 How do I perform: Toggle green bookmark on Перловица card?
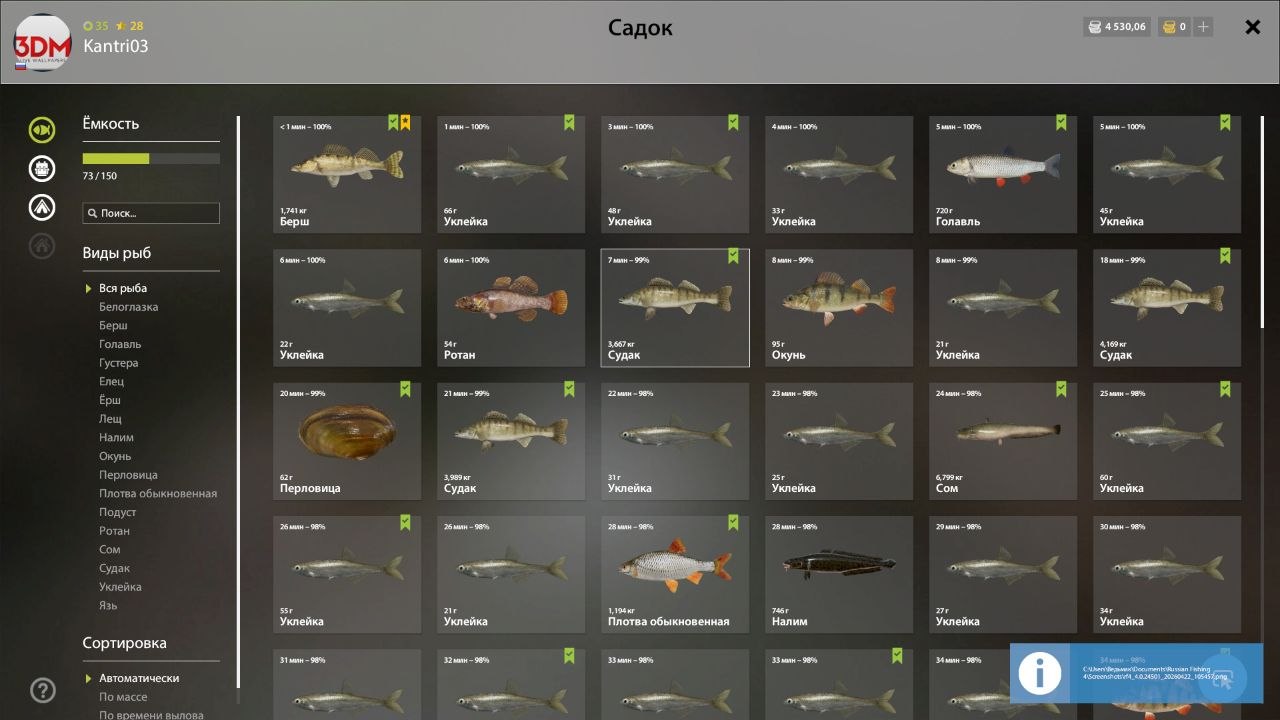pyautogui.click(x=405, y=389)
